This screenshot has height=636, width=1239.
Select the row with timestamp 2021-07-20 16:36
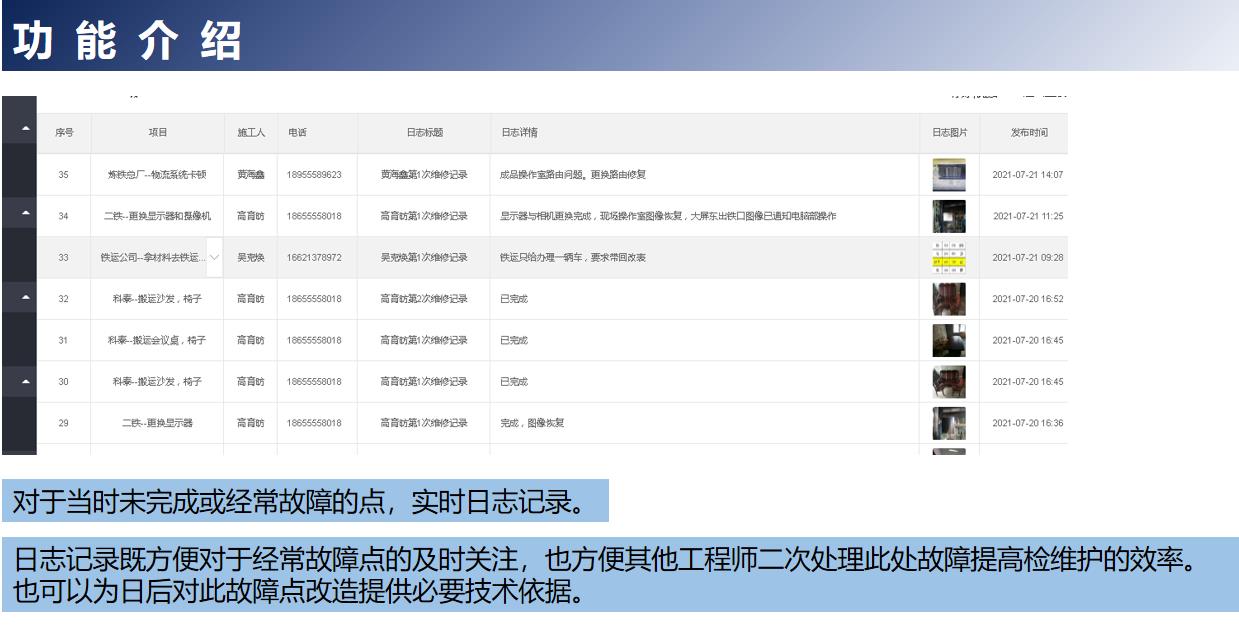(1027, 423)
